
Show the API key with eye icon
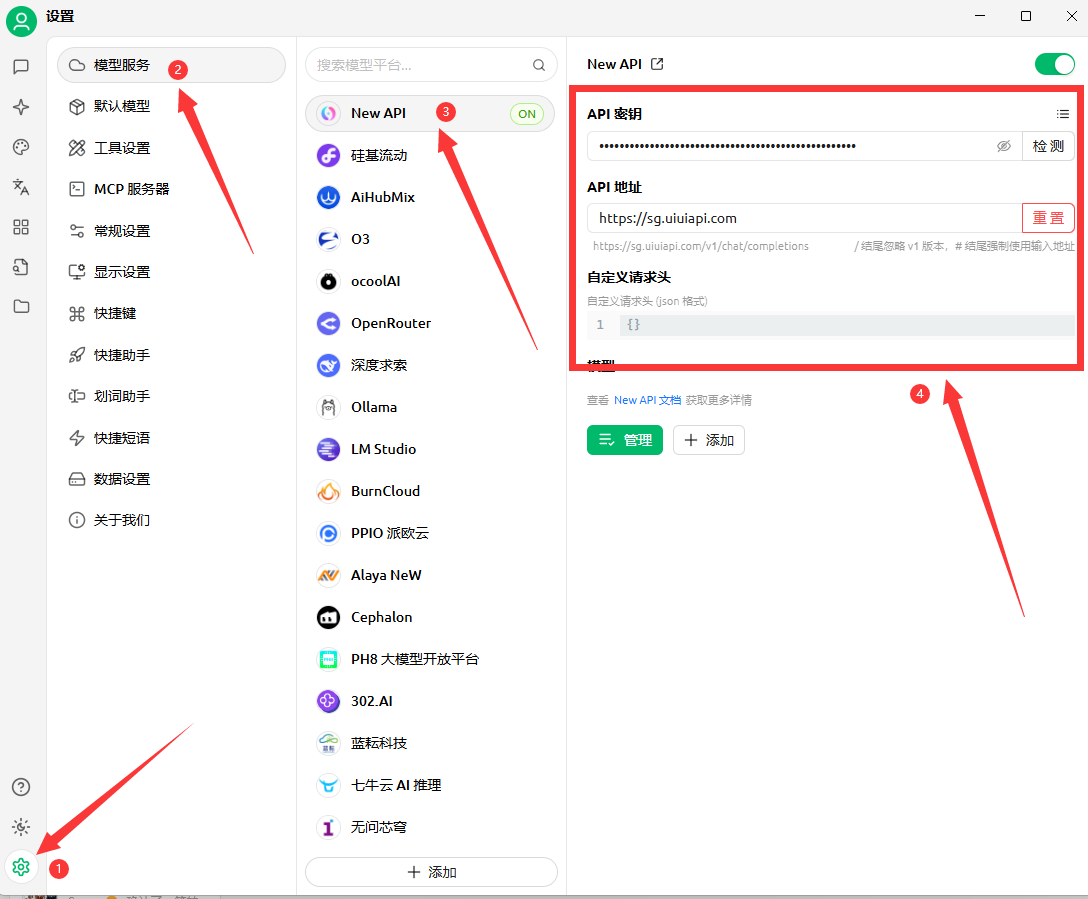click(1003, 146)
